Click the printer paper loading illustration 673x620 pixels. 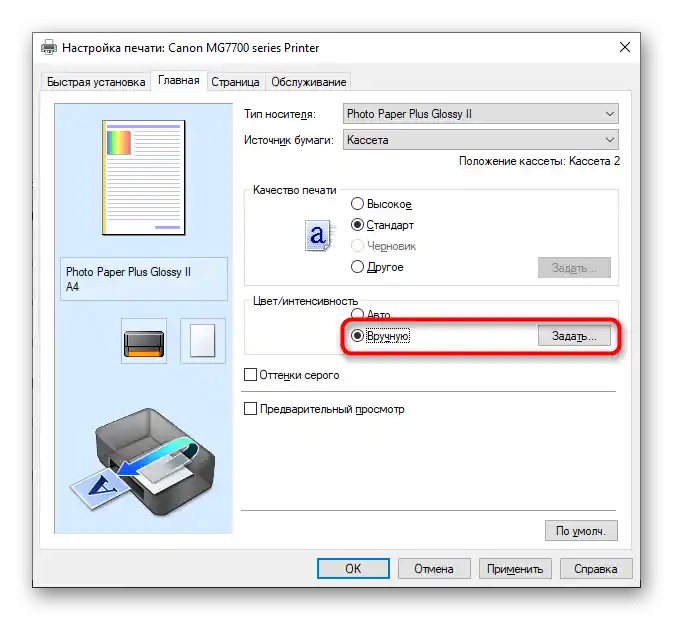coord(142,462)
